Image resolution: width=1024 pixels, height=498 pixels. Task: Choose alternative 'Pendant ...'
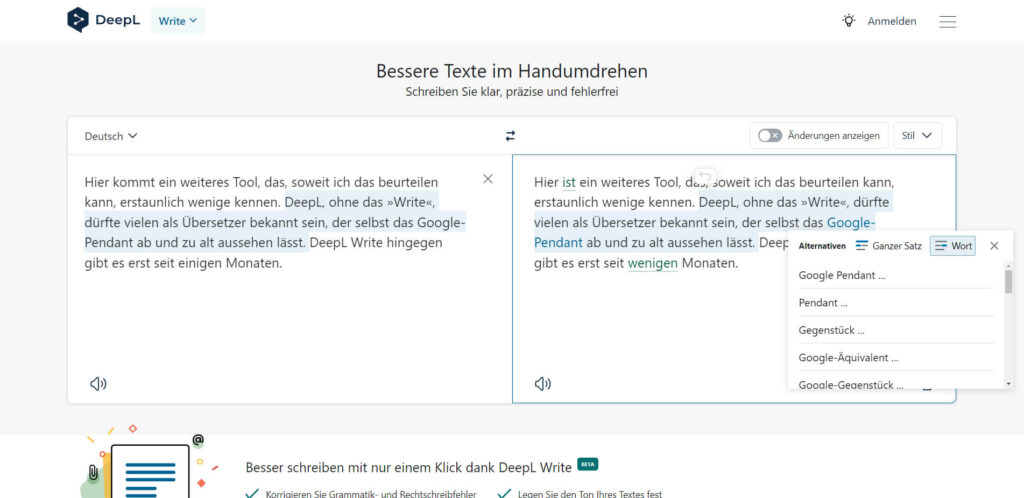[896, 303]
